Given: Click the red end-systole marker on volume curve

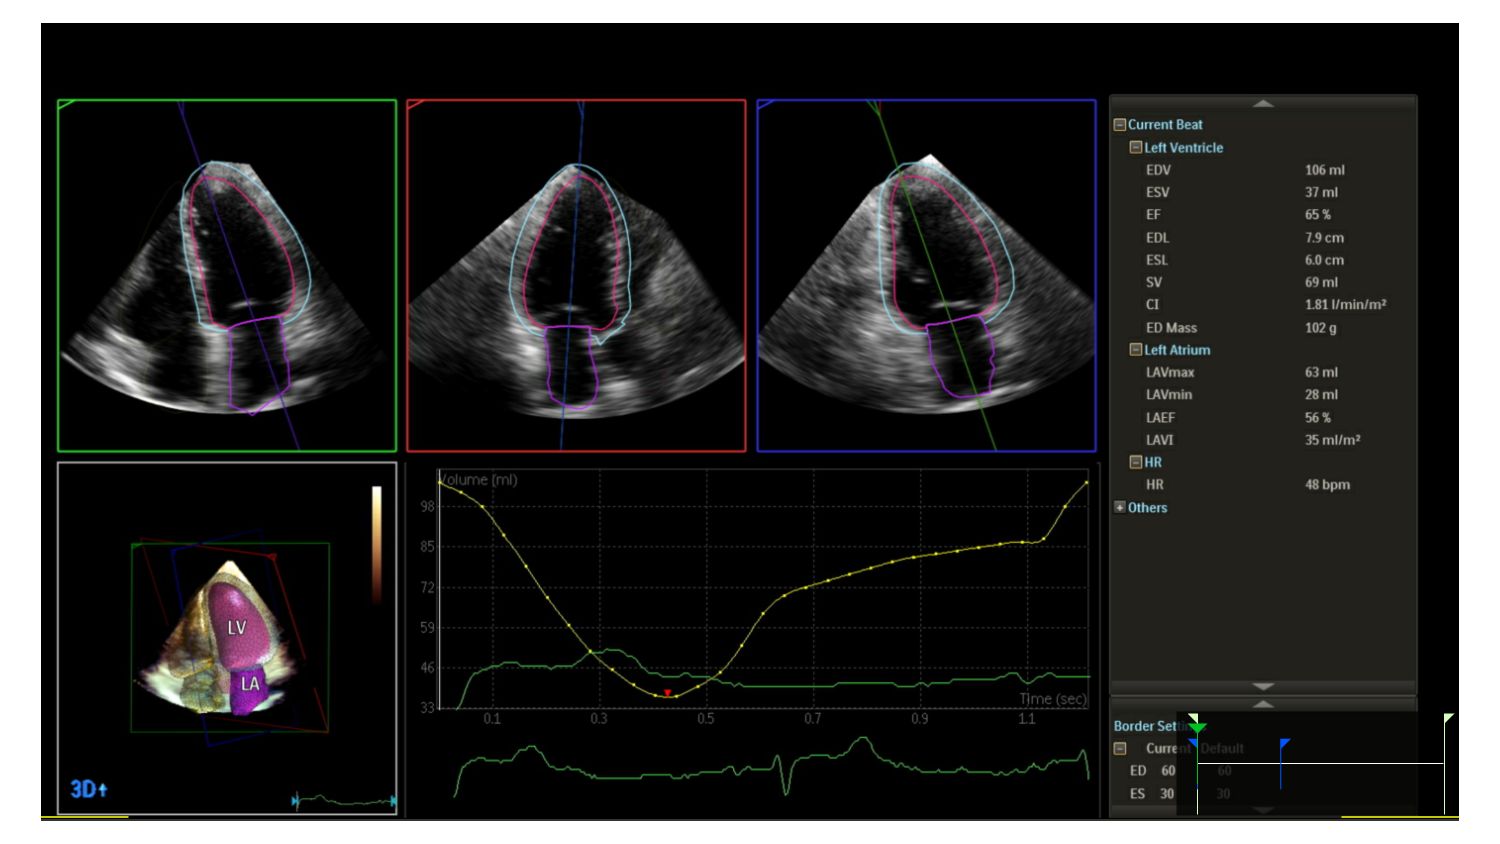Looking at the screenshot, I should point(668,692).
